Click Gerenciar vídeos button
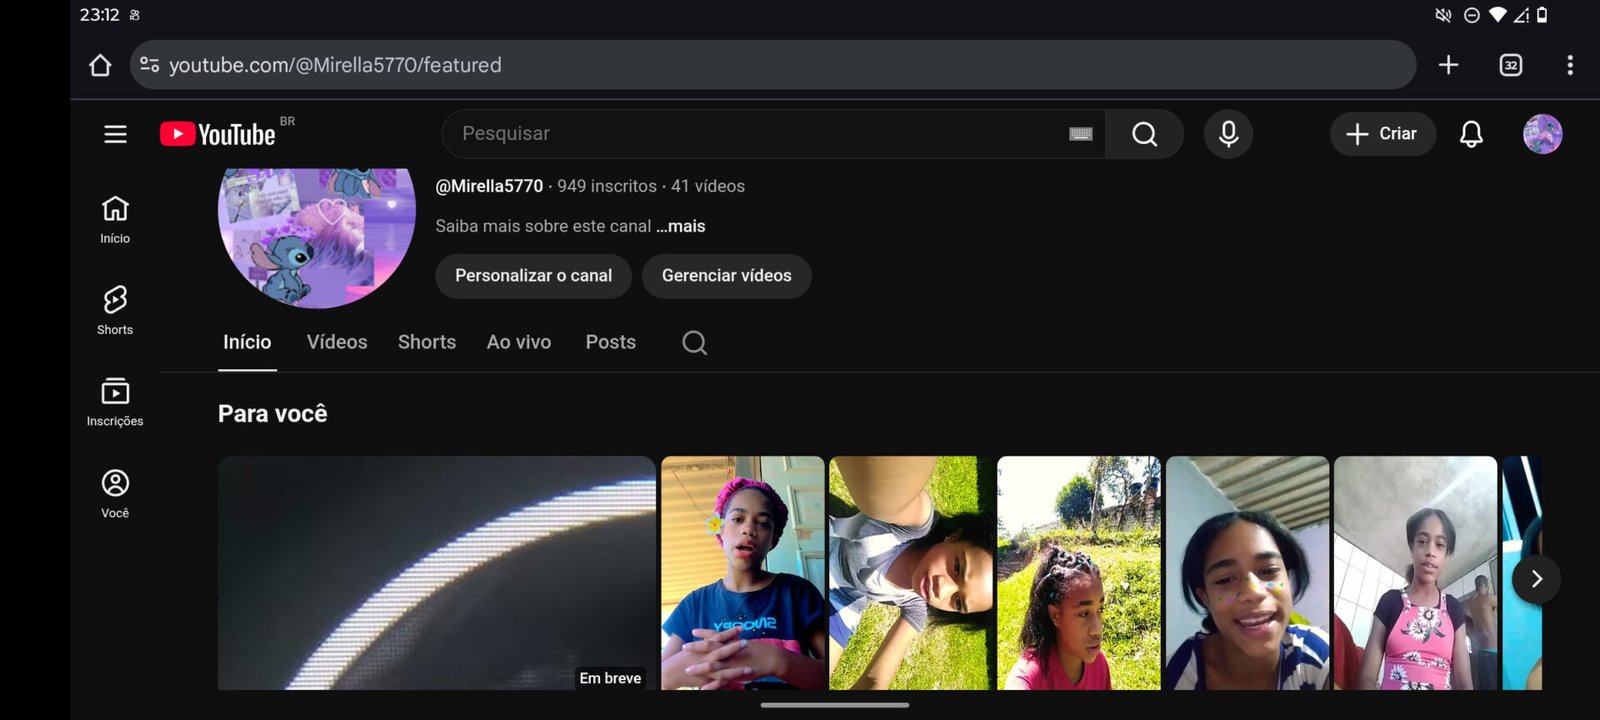 pyautogui.click(x=726, y=276)
